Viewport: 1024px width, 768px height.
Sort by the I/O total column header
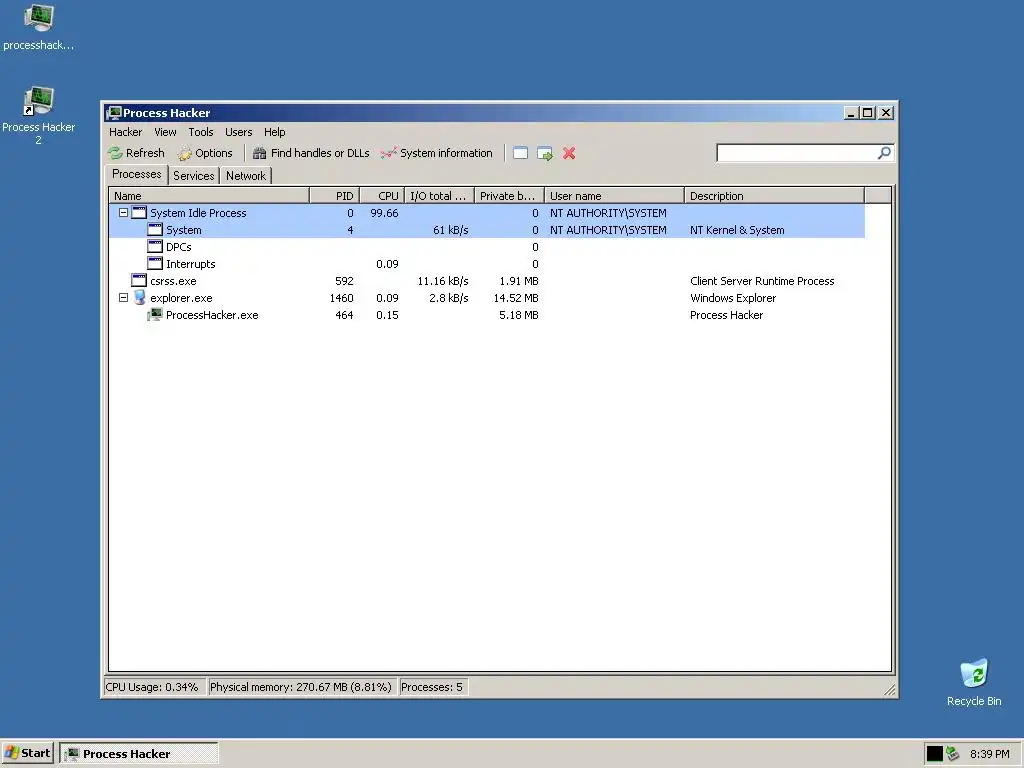[440, 196]
